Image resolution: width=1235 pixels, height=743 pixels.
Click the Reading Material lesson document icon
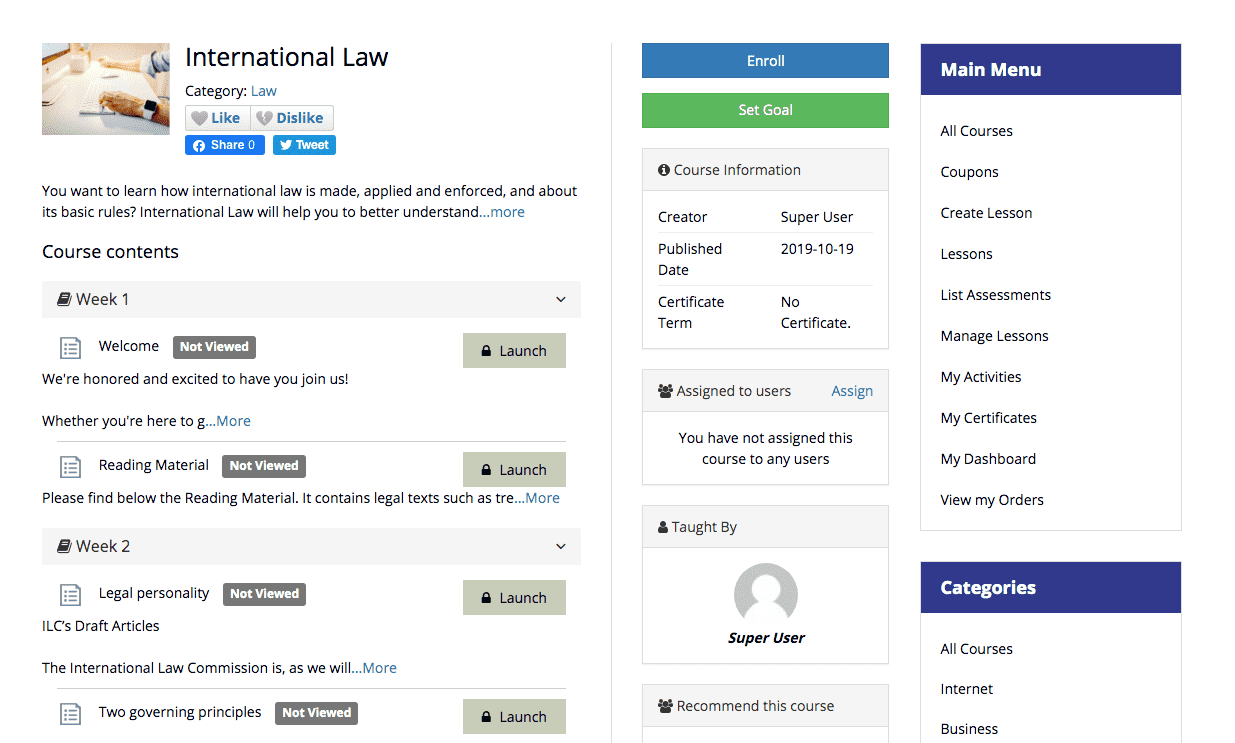click(70, 467)
